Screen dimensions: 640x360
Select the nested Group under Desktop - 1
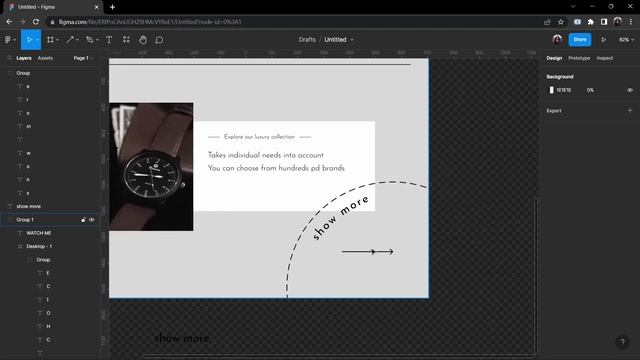[50, 260]
